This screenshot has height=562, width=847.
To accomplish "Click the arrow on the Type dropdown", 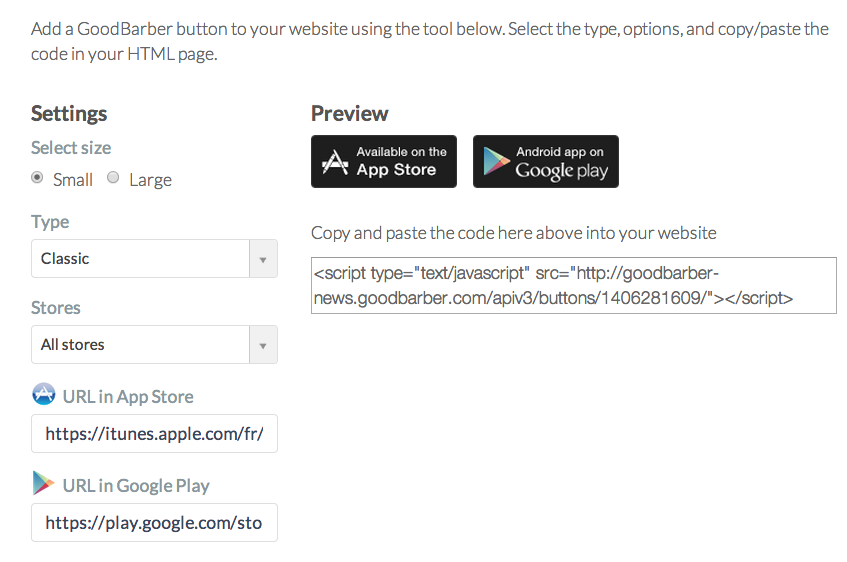I will pos(263,259).
